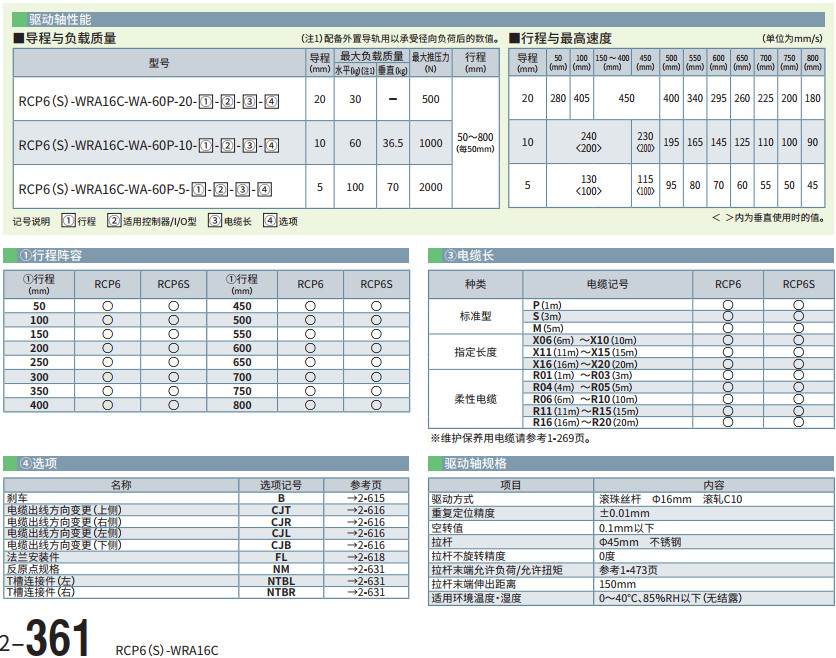Click the 115 <100> speed cell
This screenshot has width=836, height=658.
click(x=645, y=185)
